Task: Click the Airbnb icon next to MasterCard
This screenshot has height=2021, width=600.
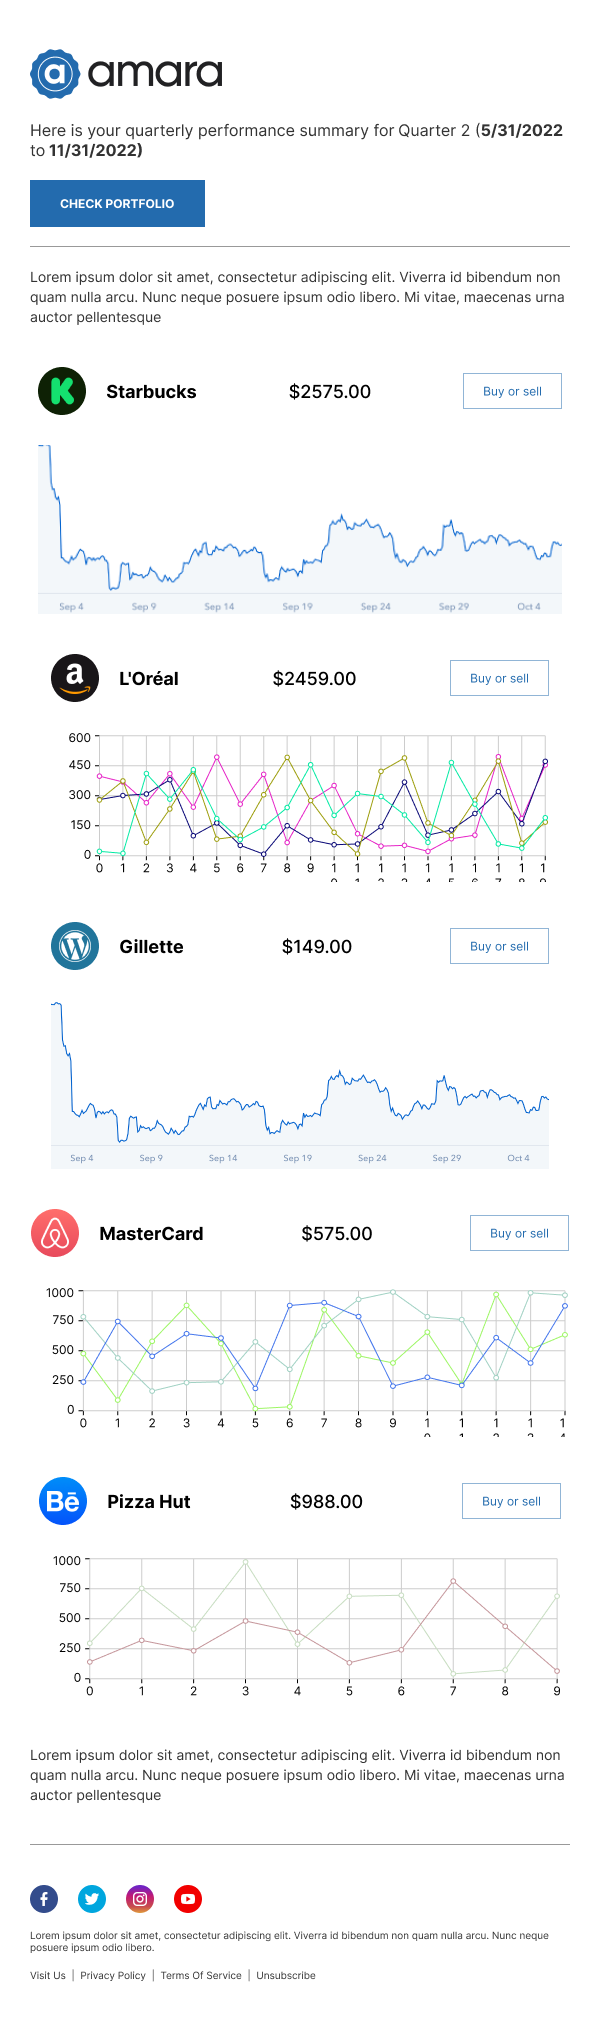Action: pyautogui.click(x=55, y=1233)
